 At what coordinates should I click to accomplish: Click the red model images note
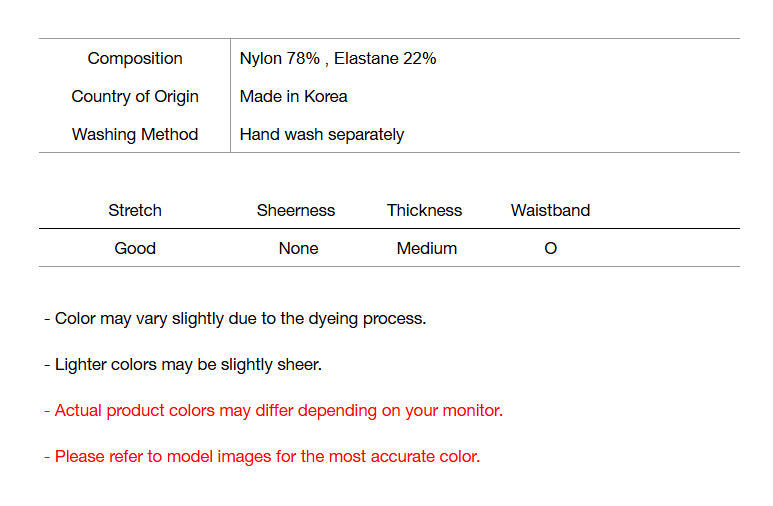263,456
